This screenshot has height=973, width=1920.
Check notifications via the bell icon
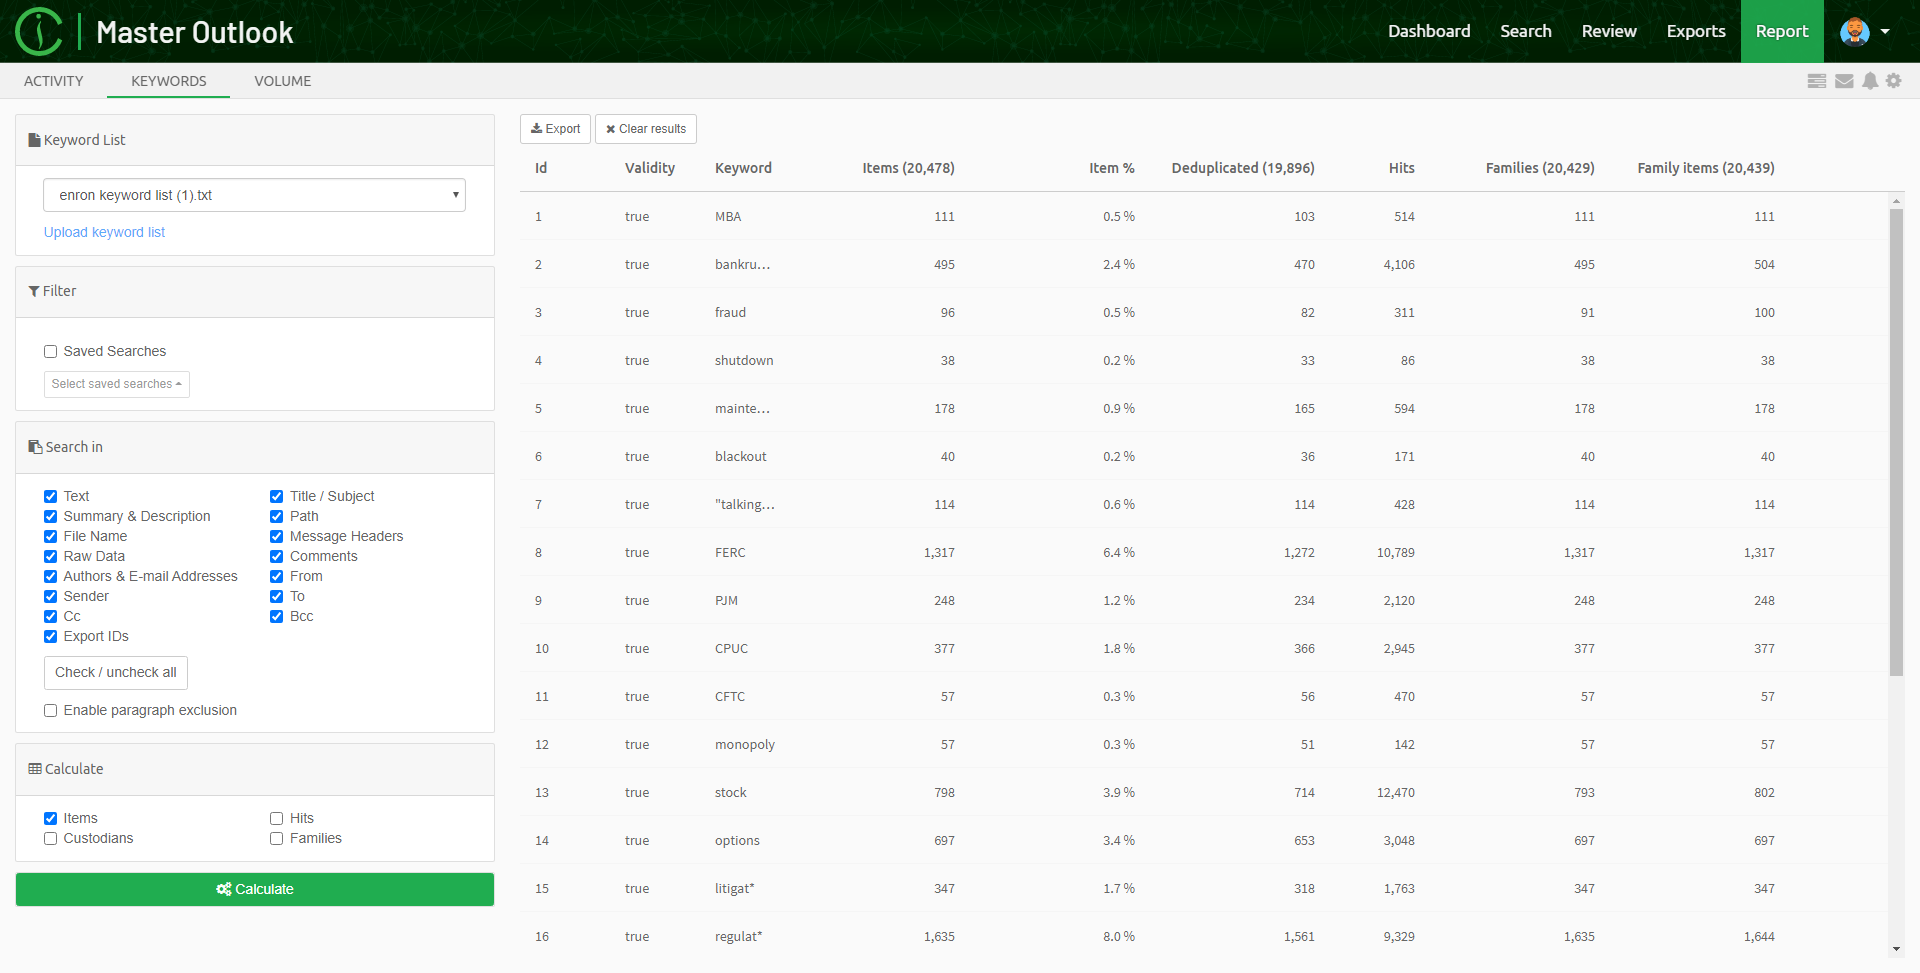(x=1869, y=81)
